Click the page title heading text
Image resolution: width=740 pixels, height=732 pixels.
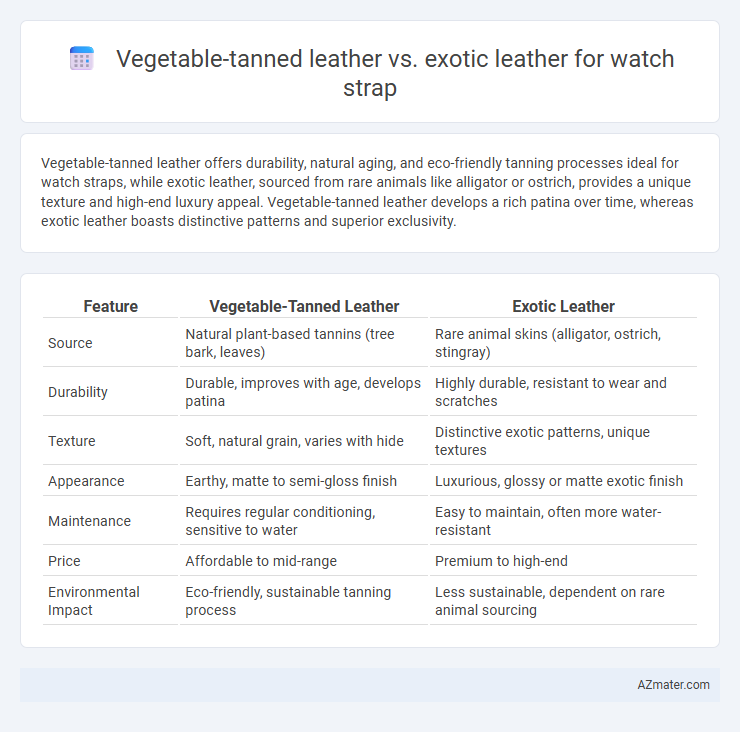[395, 73]
